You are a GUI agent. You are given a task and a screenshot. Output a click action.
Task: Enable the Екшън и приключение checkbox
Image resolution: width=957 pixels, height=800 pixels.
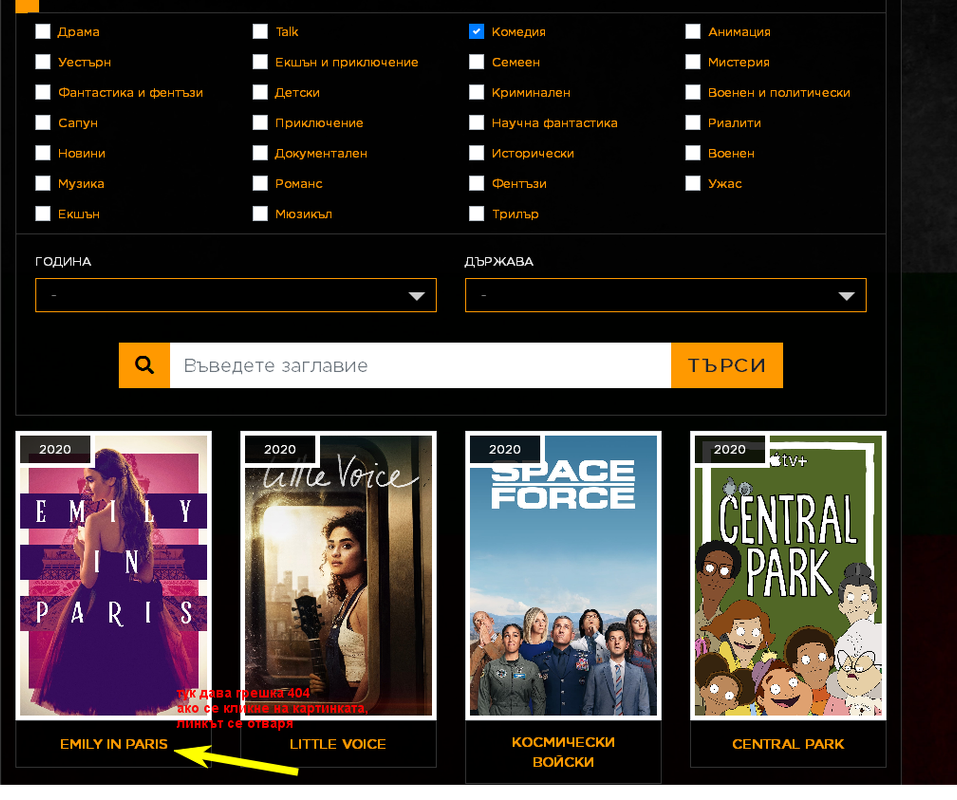(260, 62)
